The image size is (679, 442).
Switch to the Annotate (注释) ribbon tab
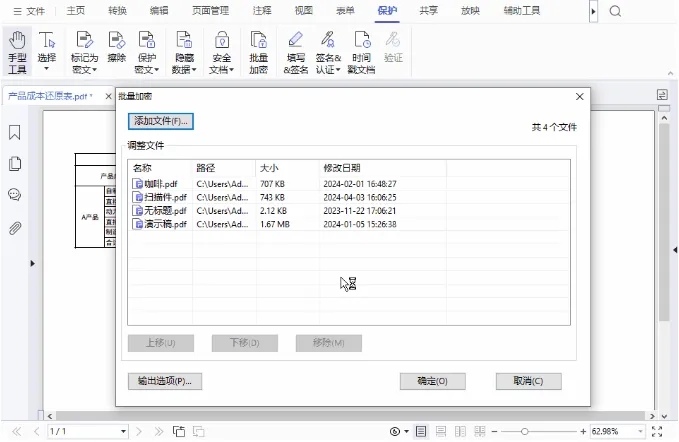(x=262, y=11)
